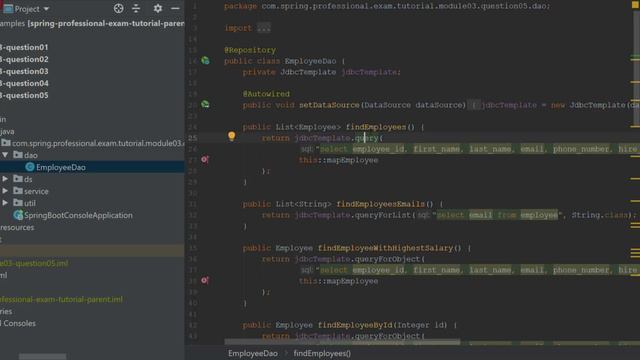The height and width of the screenshot is (360, 640).
Task: Click the inspection status indicator above the error stripe
Action: [635, 5]
